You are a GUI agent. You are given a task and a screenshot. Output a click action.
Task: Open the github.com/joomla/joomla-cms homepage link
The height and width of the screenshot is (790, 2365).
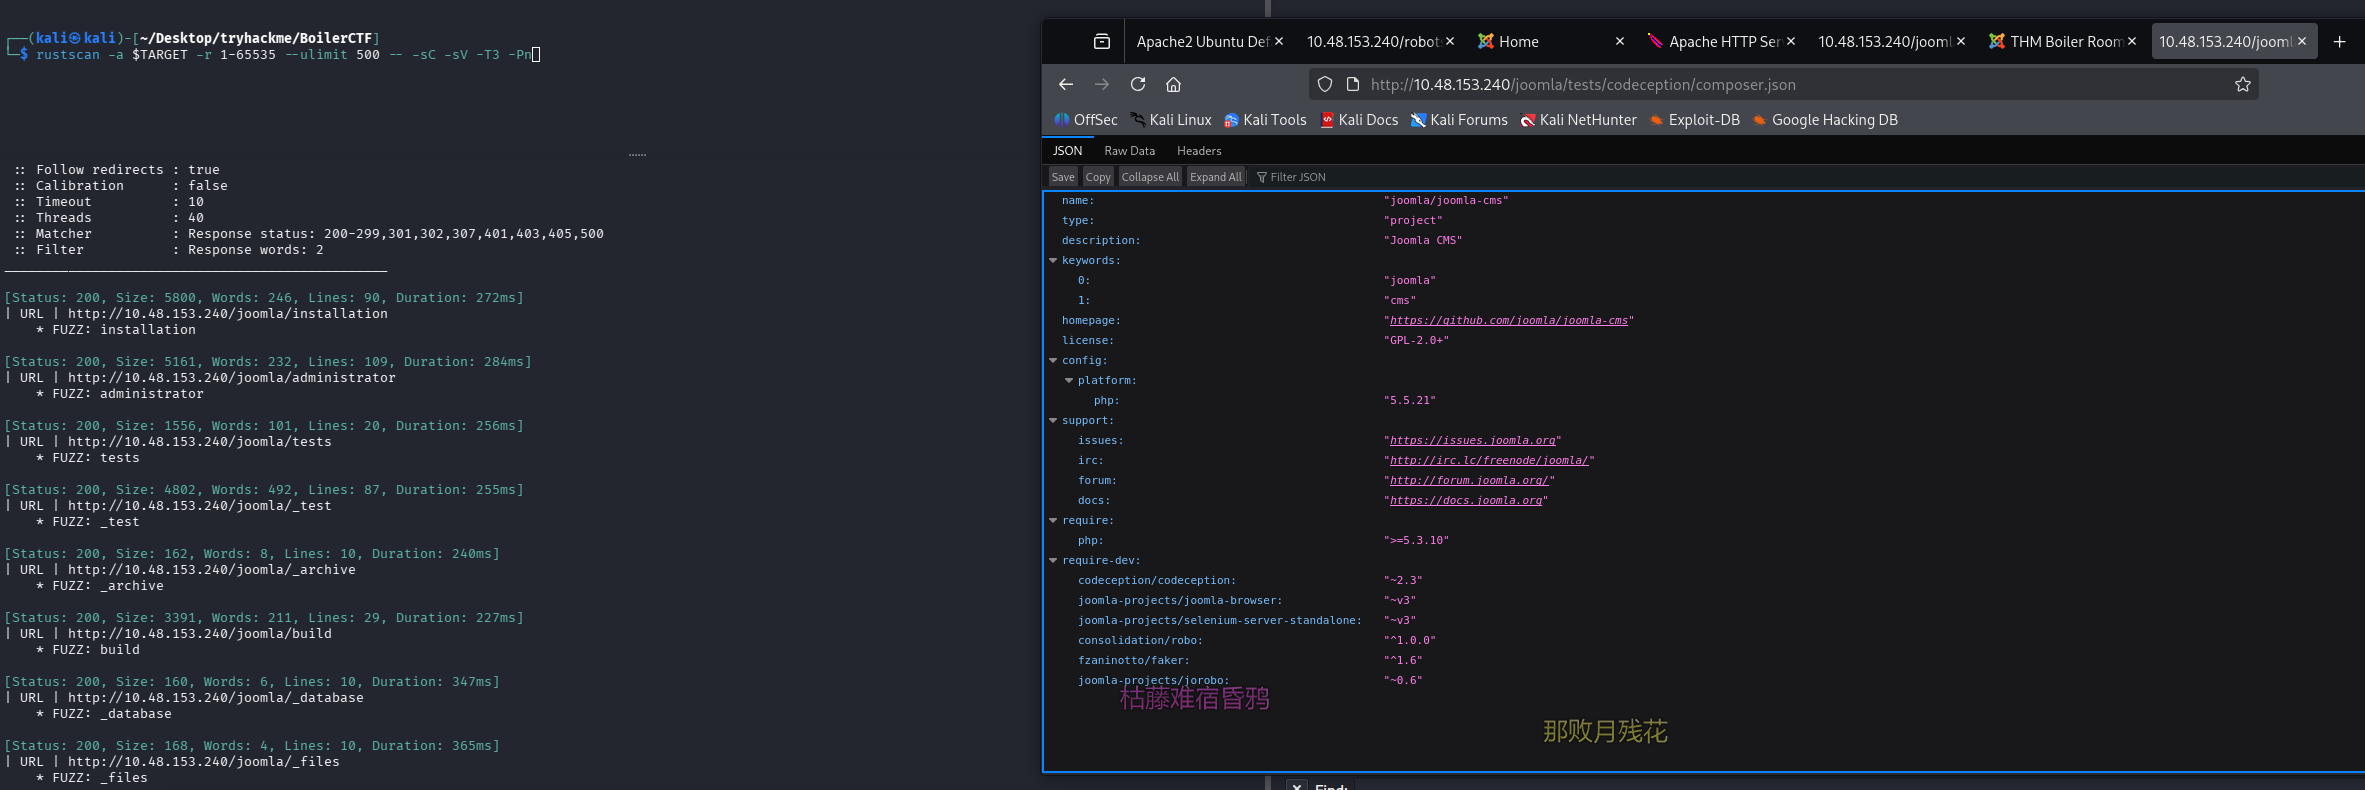click(x=1508, y=321)
